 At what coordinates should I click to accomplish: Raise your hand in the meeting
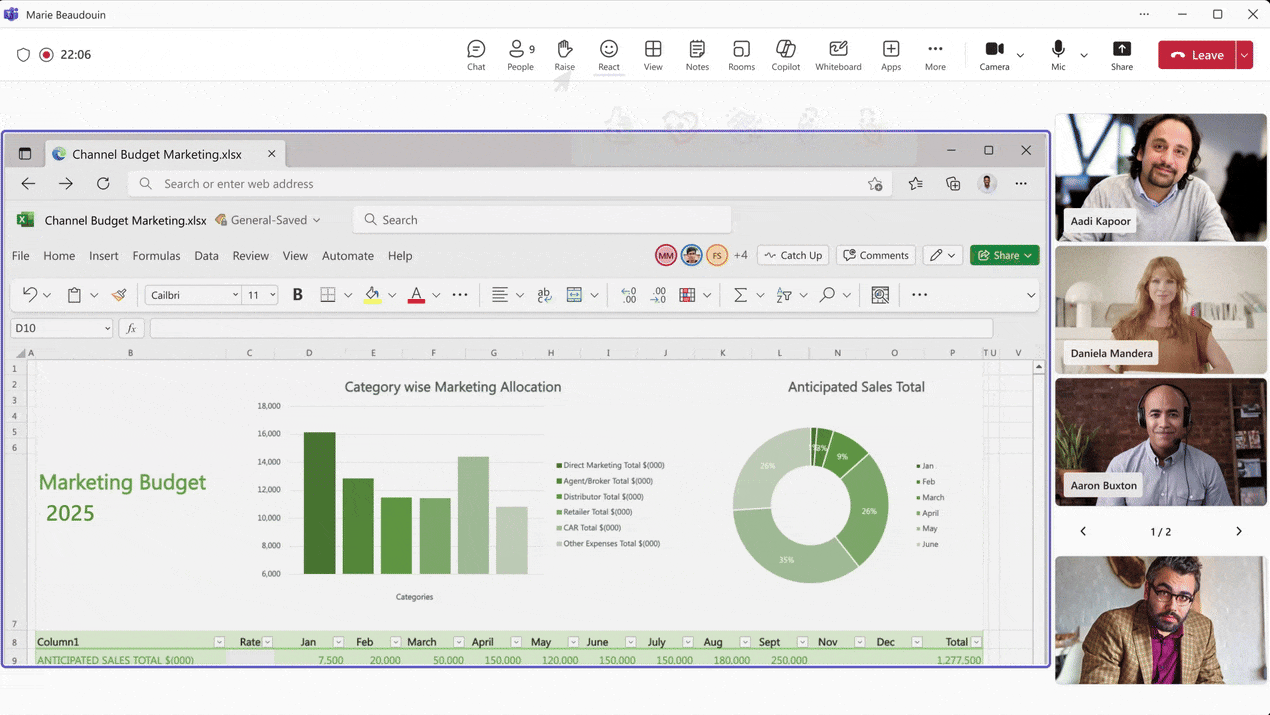point(564,55)
